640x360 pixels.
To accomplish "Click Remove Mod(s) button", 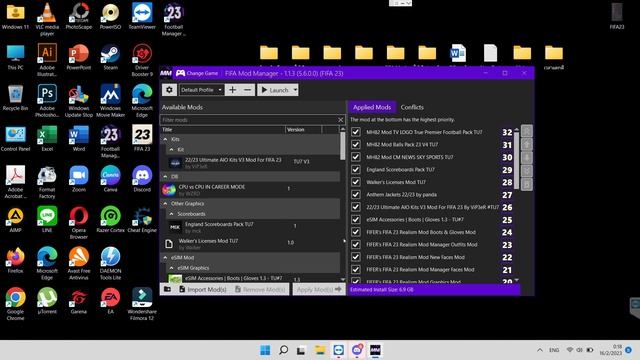I will [x=260, y=289].
